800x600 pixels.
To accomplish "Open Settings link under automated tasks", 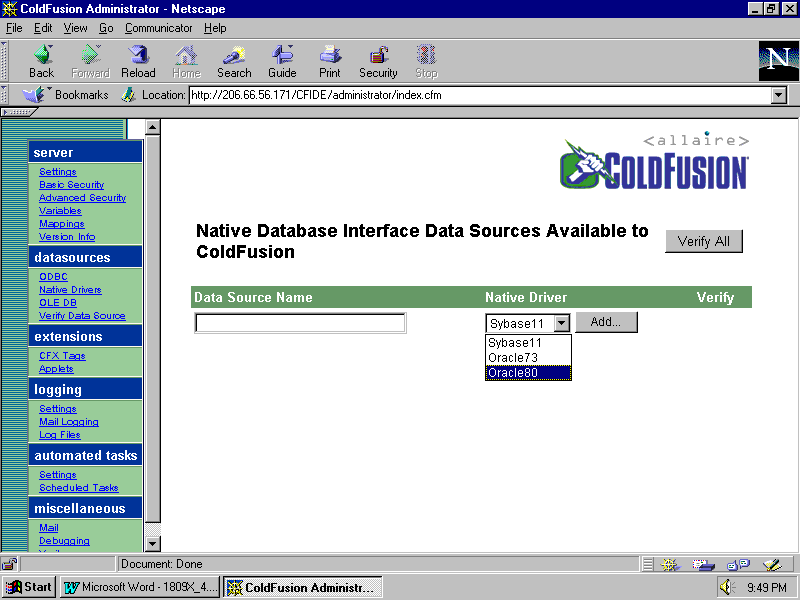I will (x=58, y=474).
